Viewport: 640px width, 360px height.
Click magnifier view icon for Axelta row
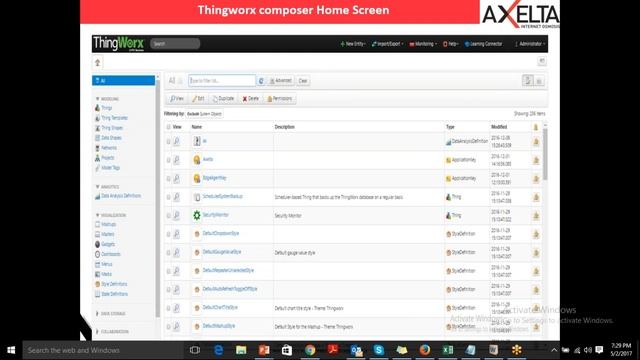click(176, 160)
